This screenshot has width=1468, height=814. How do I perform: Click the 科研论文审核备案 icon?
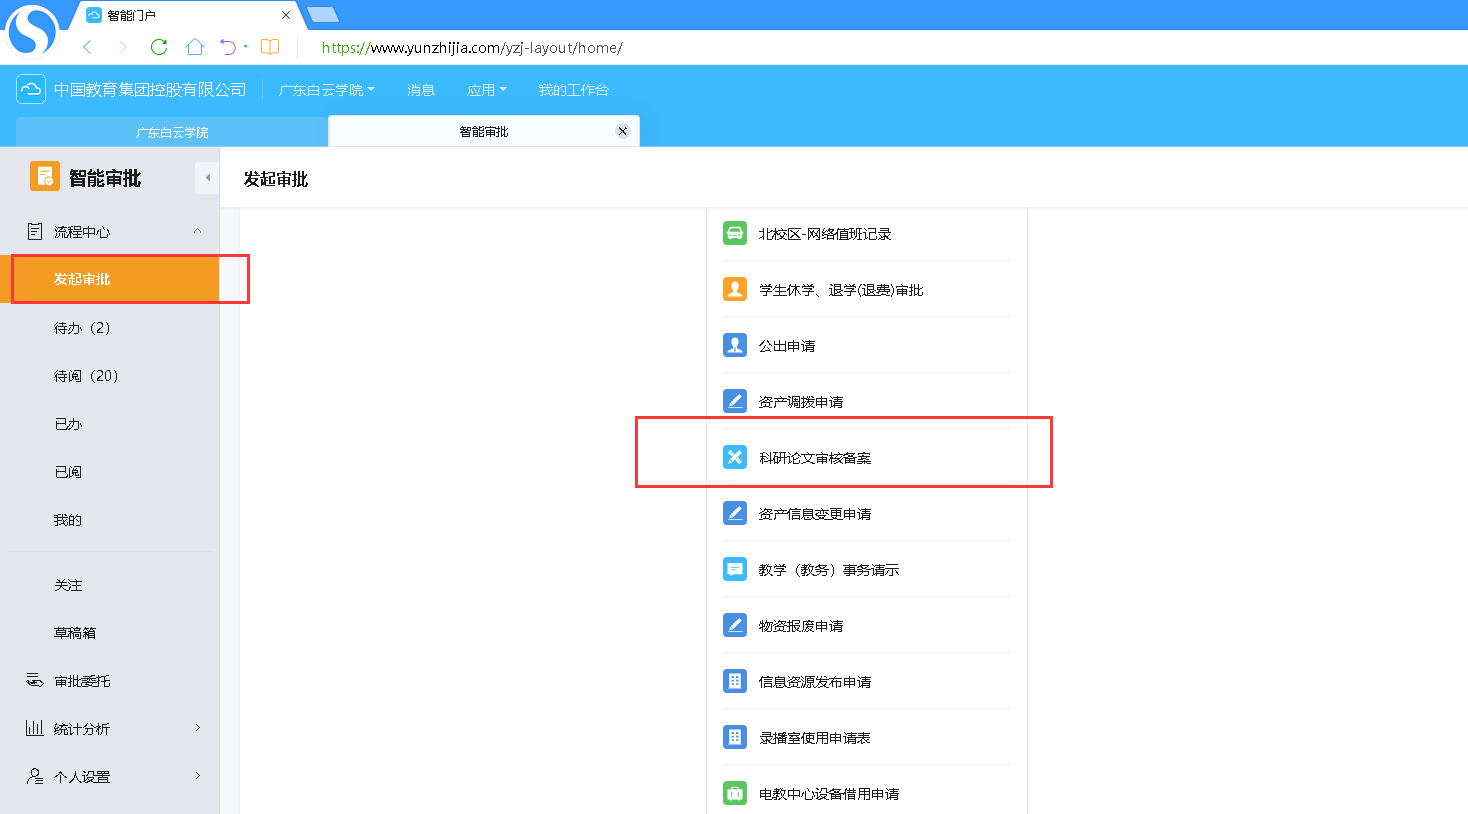(x=735, y=457)
